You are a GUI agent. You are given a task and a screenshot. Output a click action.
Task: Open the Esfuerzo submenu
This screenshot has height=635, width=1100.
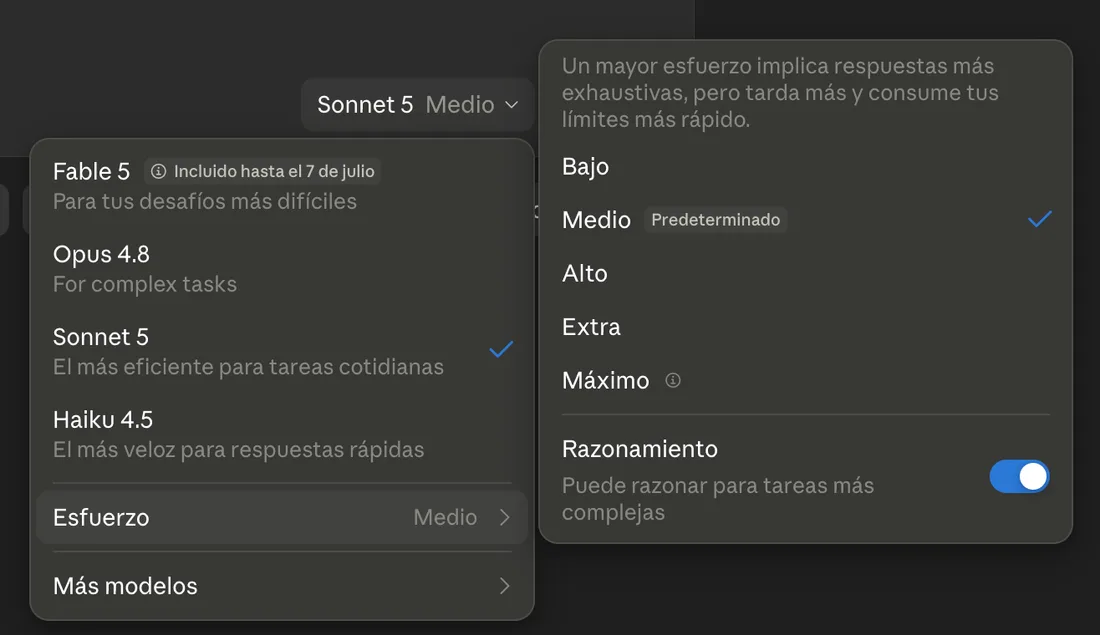(x=282, y=517)
